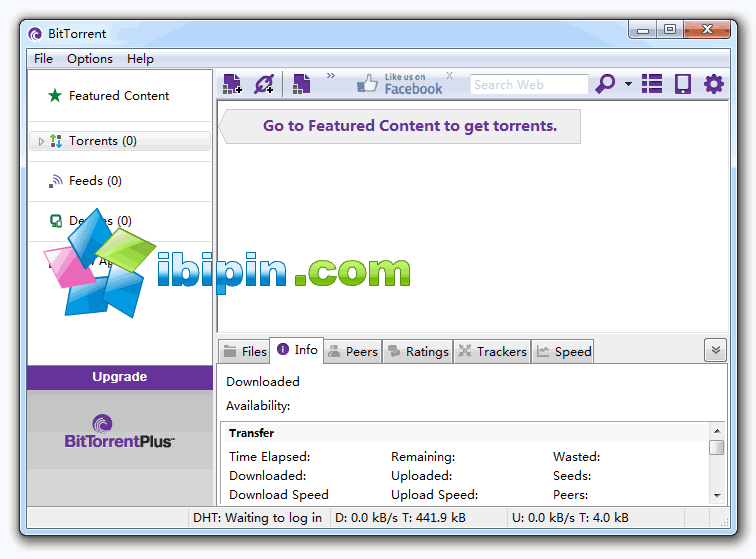Viewport: 756px width, 559px height.
Task: Switch to the Ratings tab
Action: [x=418, y=352]
